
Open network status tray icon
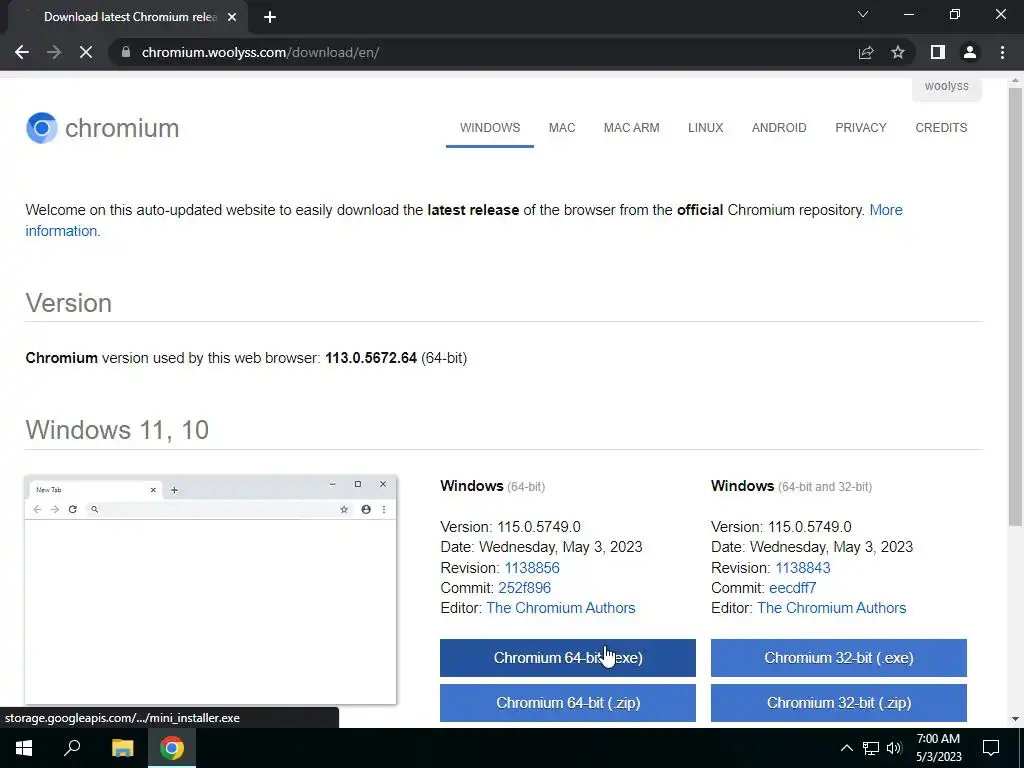point(871,748)
